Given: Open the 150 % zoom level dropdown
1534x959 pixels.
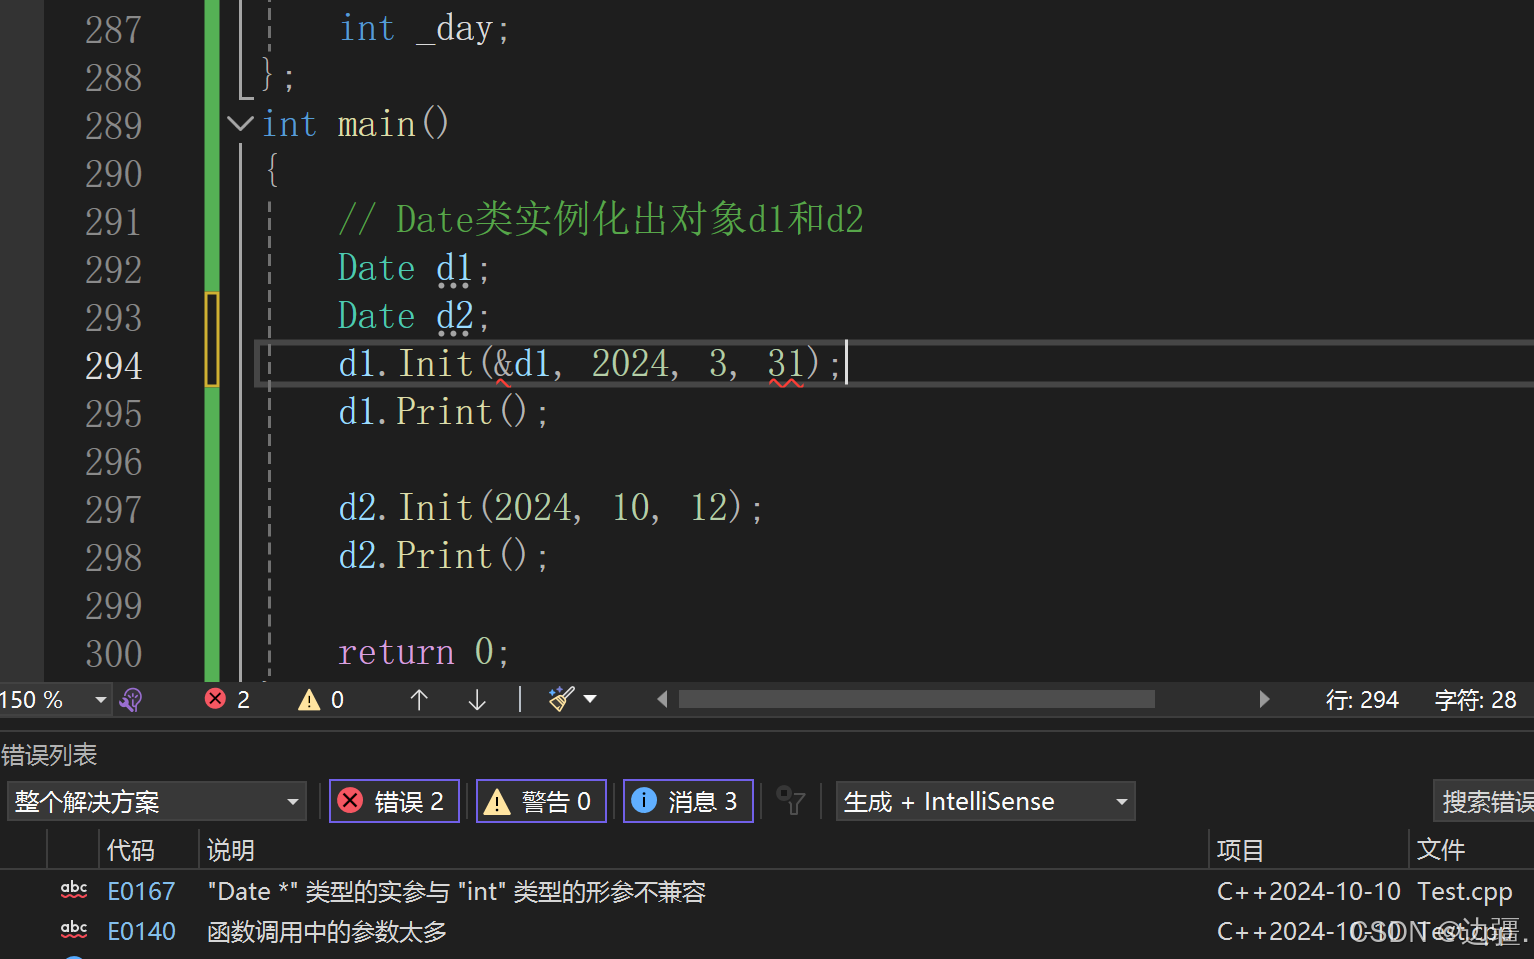Looking at the screenshot, I should click(100, 700).
